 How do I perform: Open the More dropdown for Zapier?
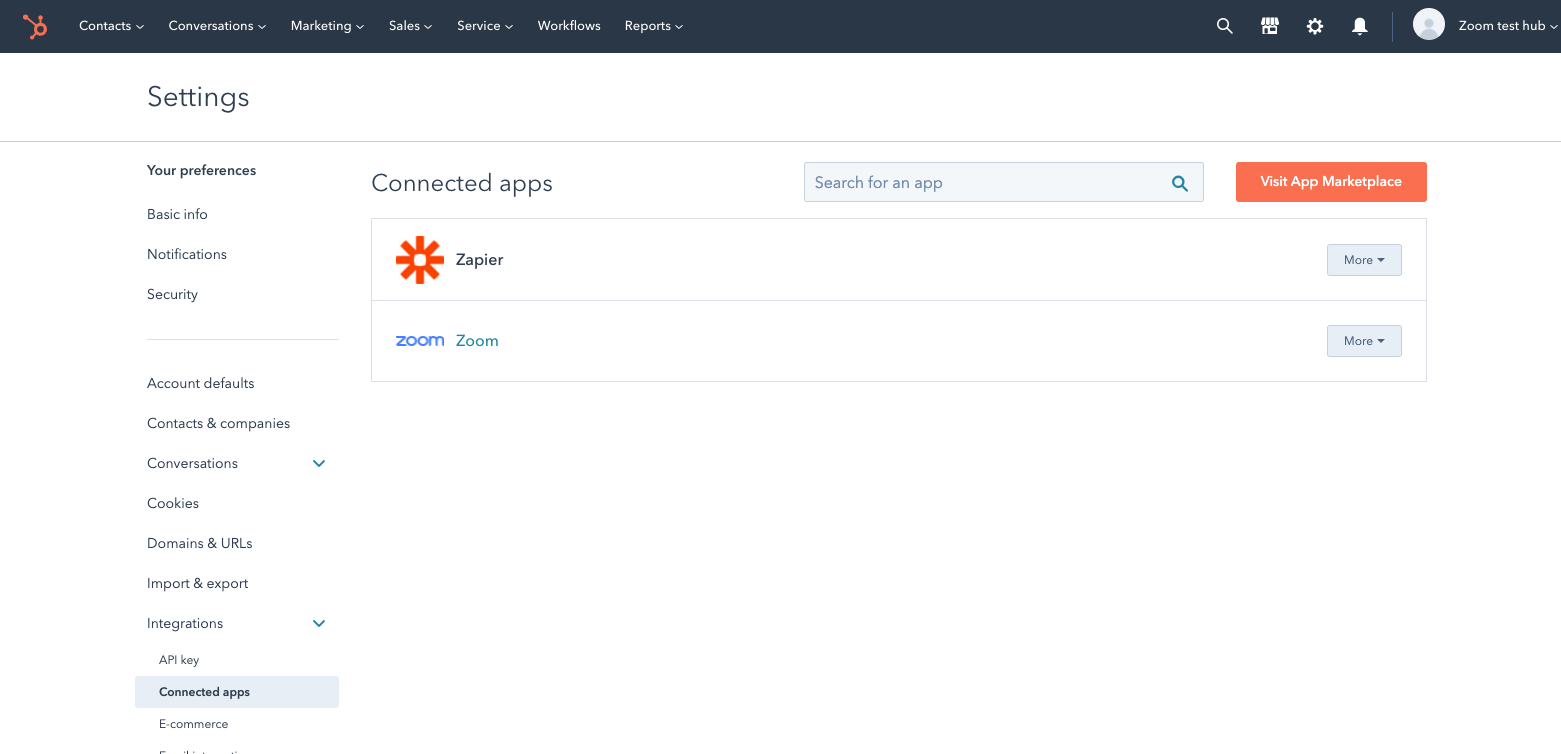[1363, 260]
